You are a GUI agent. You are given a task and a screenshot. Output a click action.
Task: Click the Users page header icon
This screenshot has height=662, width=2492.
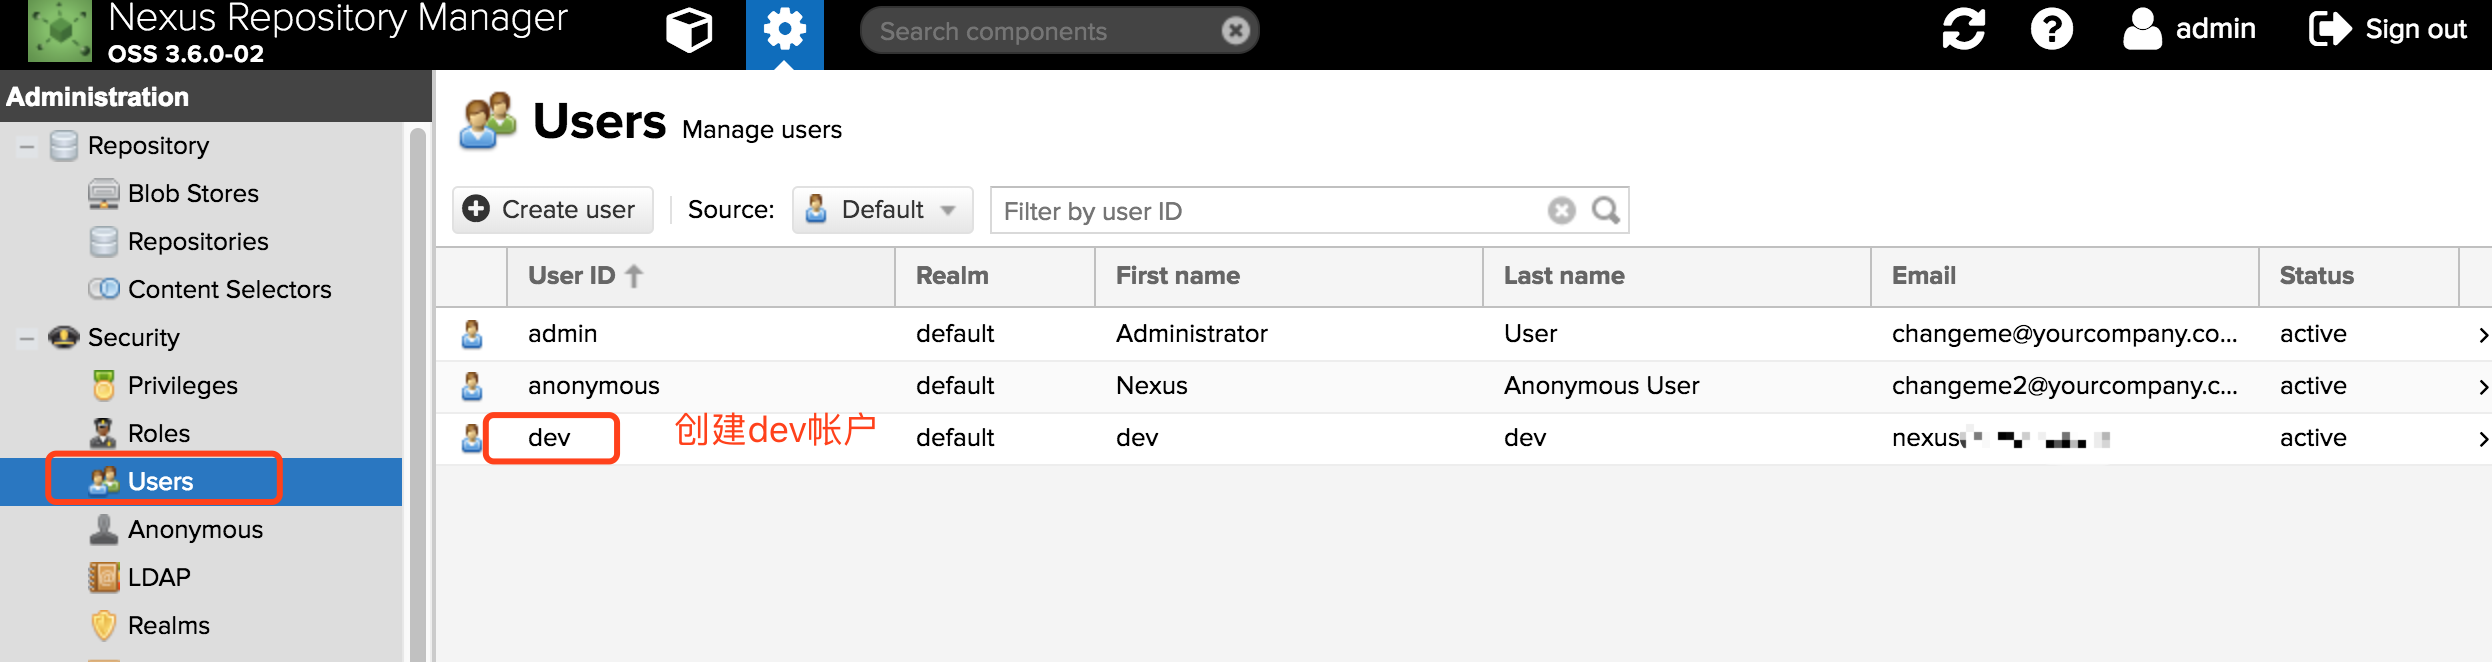coord(488,121)
